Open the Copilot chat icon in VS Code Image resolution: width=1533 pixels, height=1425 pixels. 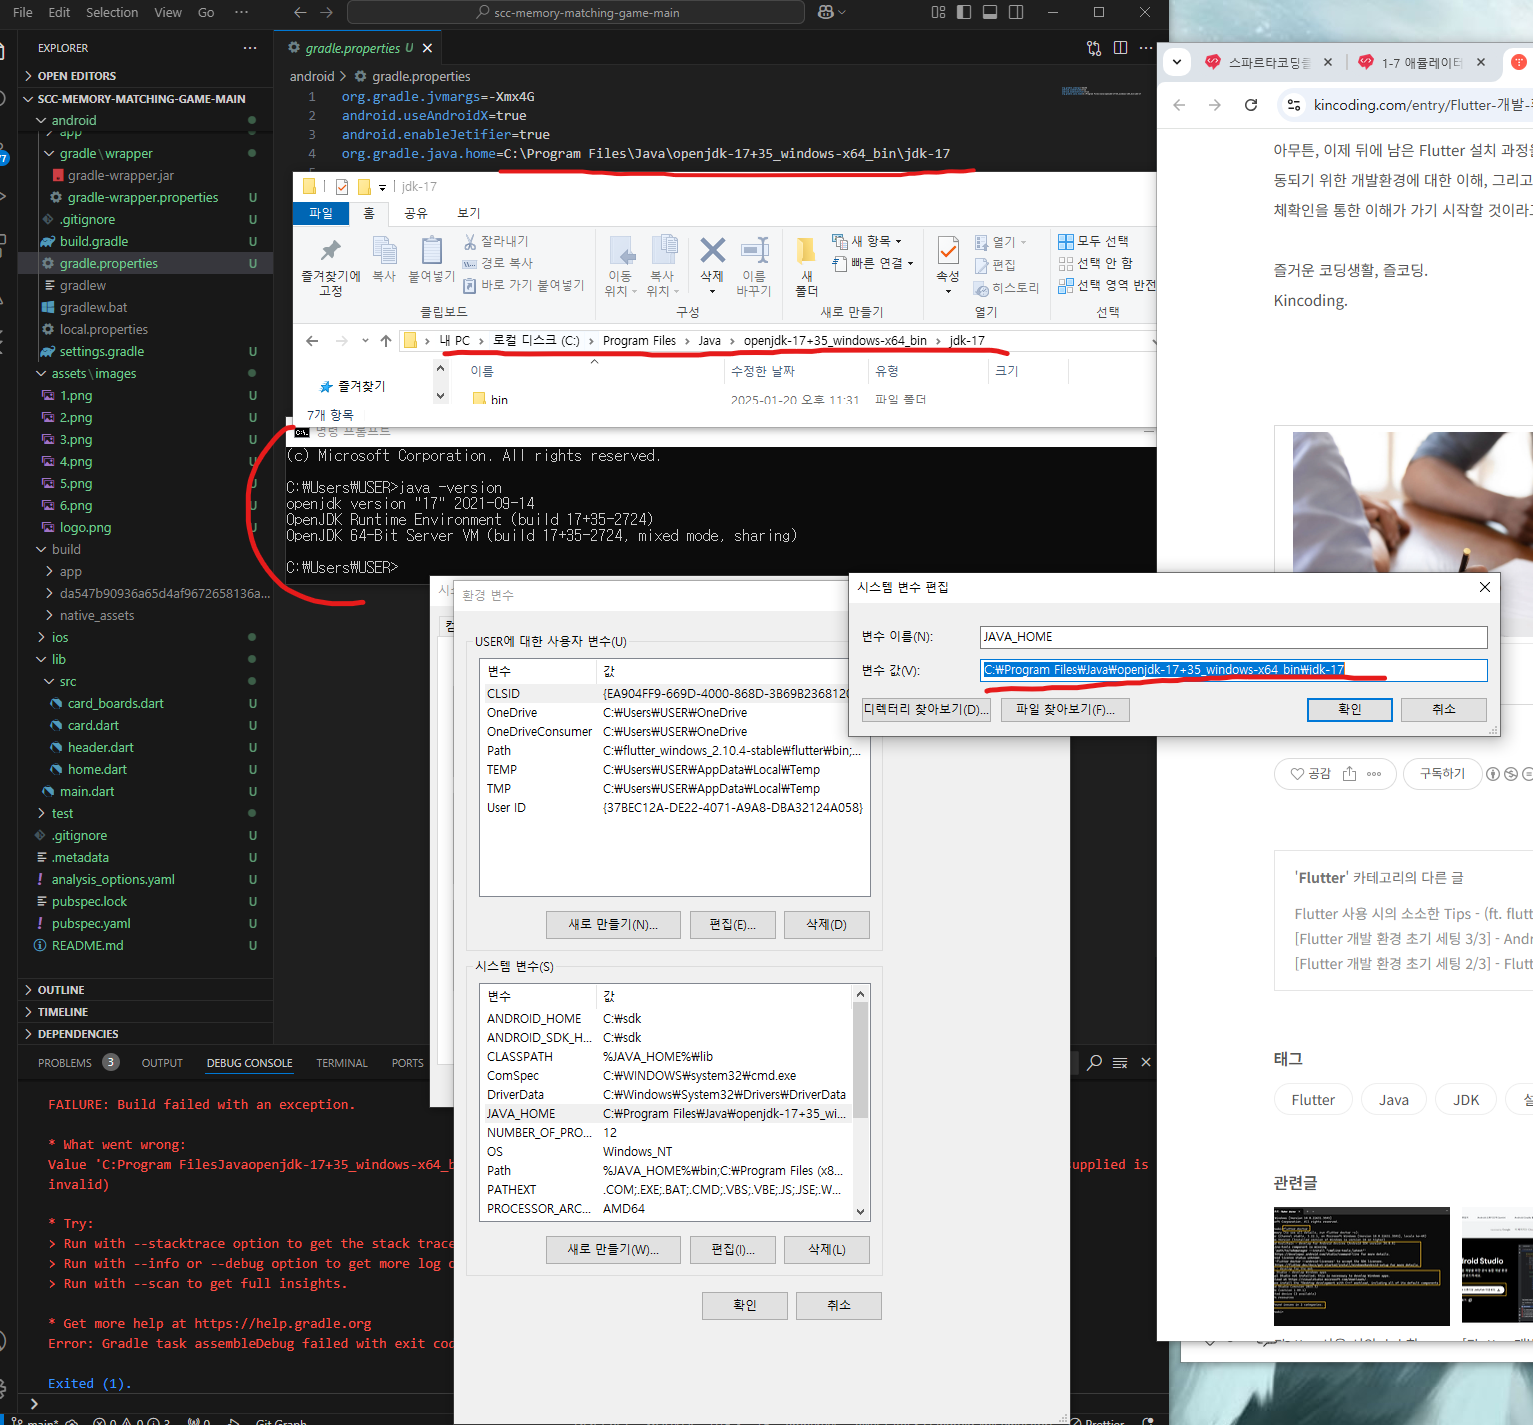[826, 12]
